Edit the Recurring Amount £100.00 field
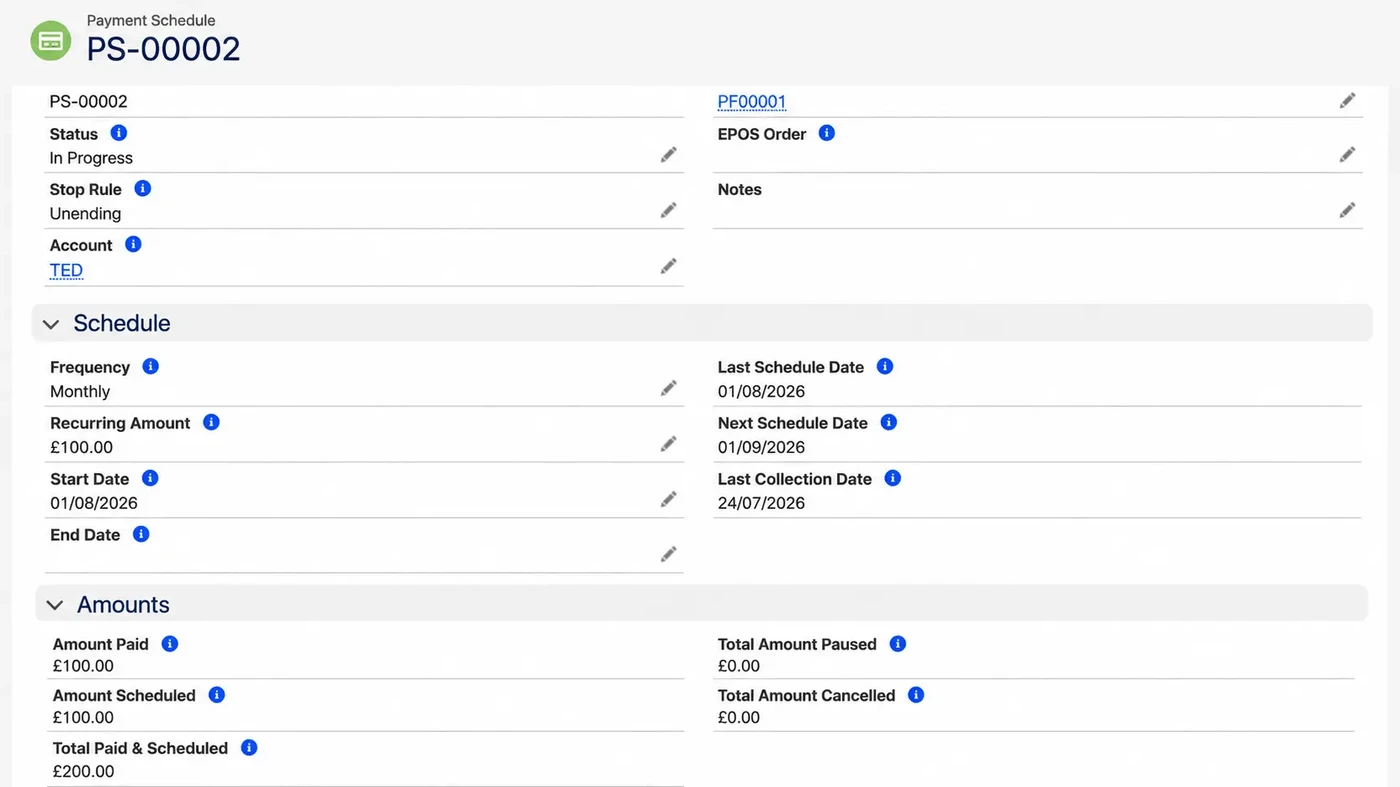Image resolution: width=1400 pixels, height=787 pixels. [668, 444]
